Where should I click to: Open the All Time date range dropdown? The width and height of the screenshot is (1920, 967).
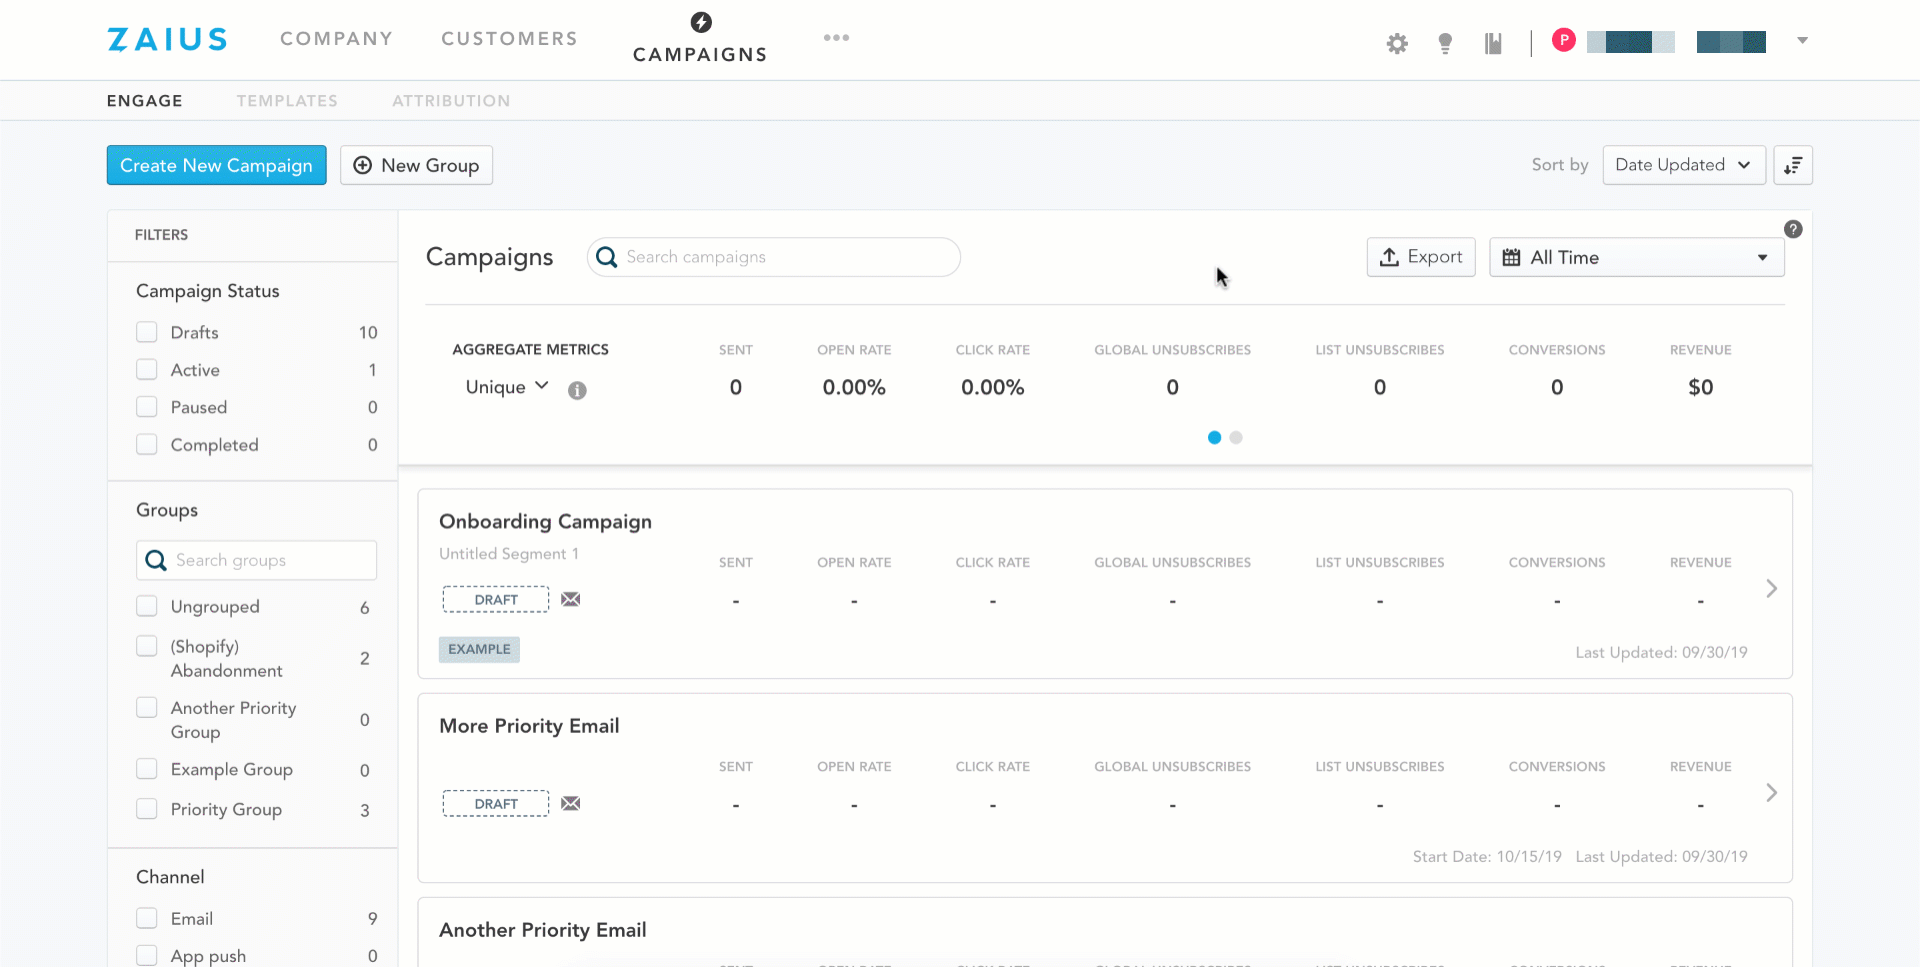pos(1637,257)
